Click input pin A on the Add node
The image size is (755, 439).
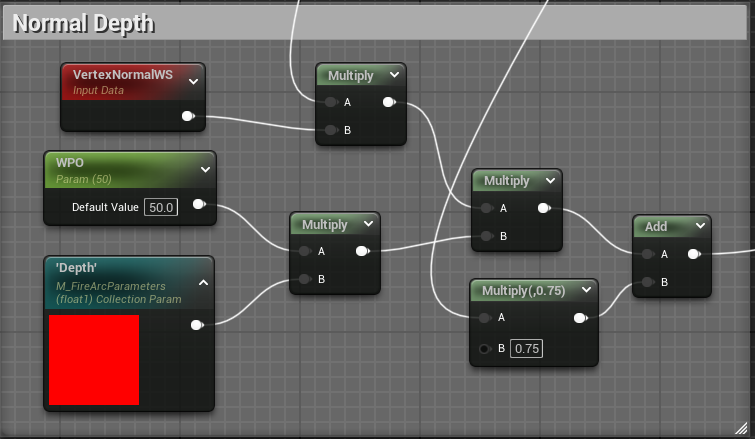coord(647,255)
